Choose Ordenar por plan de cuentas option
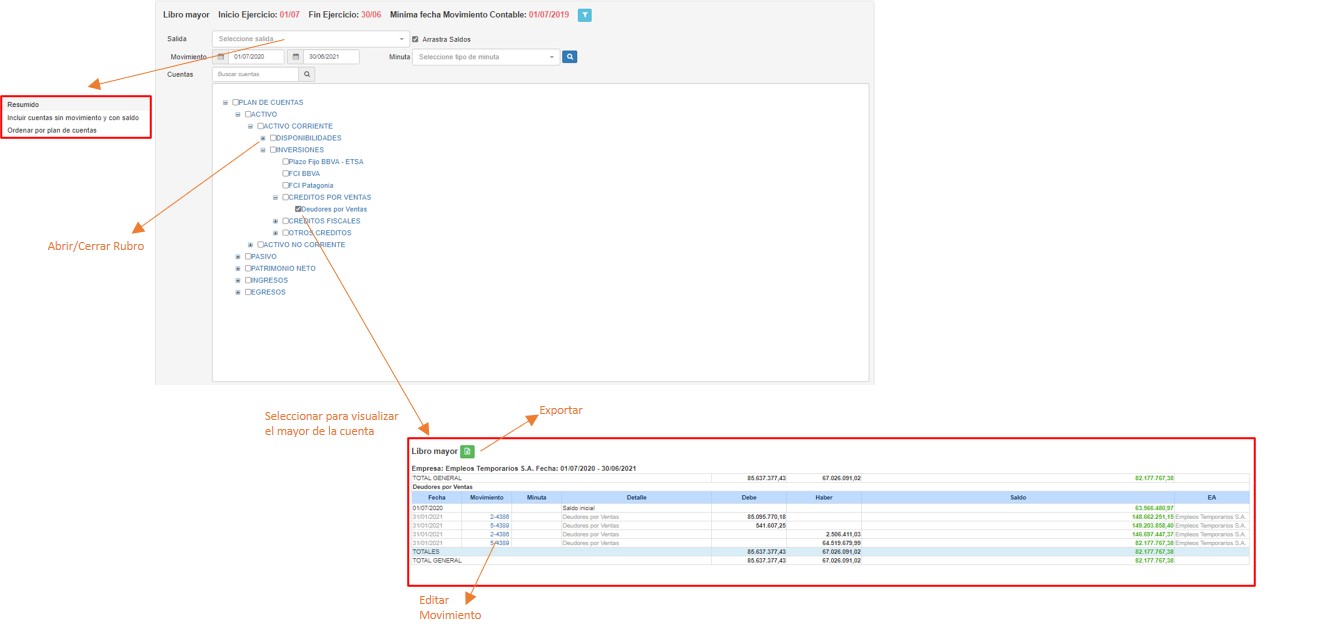The height and width of the screenshot is (630, 1344). [52, 130]
